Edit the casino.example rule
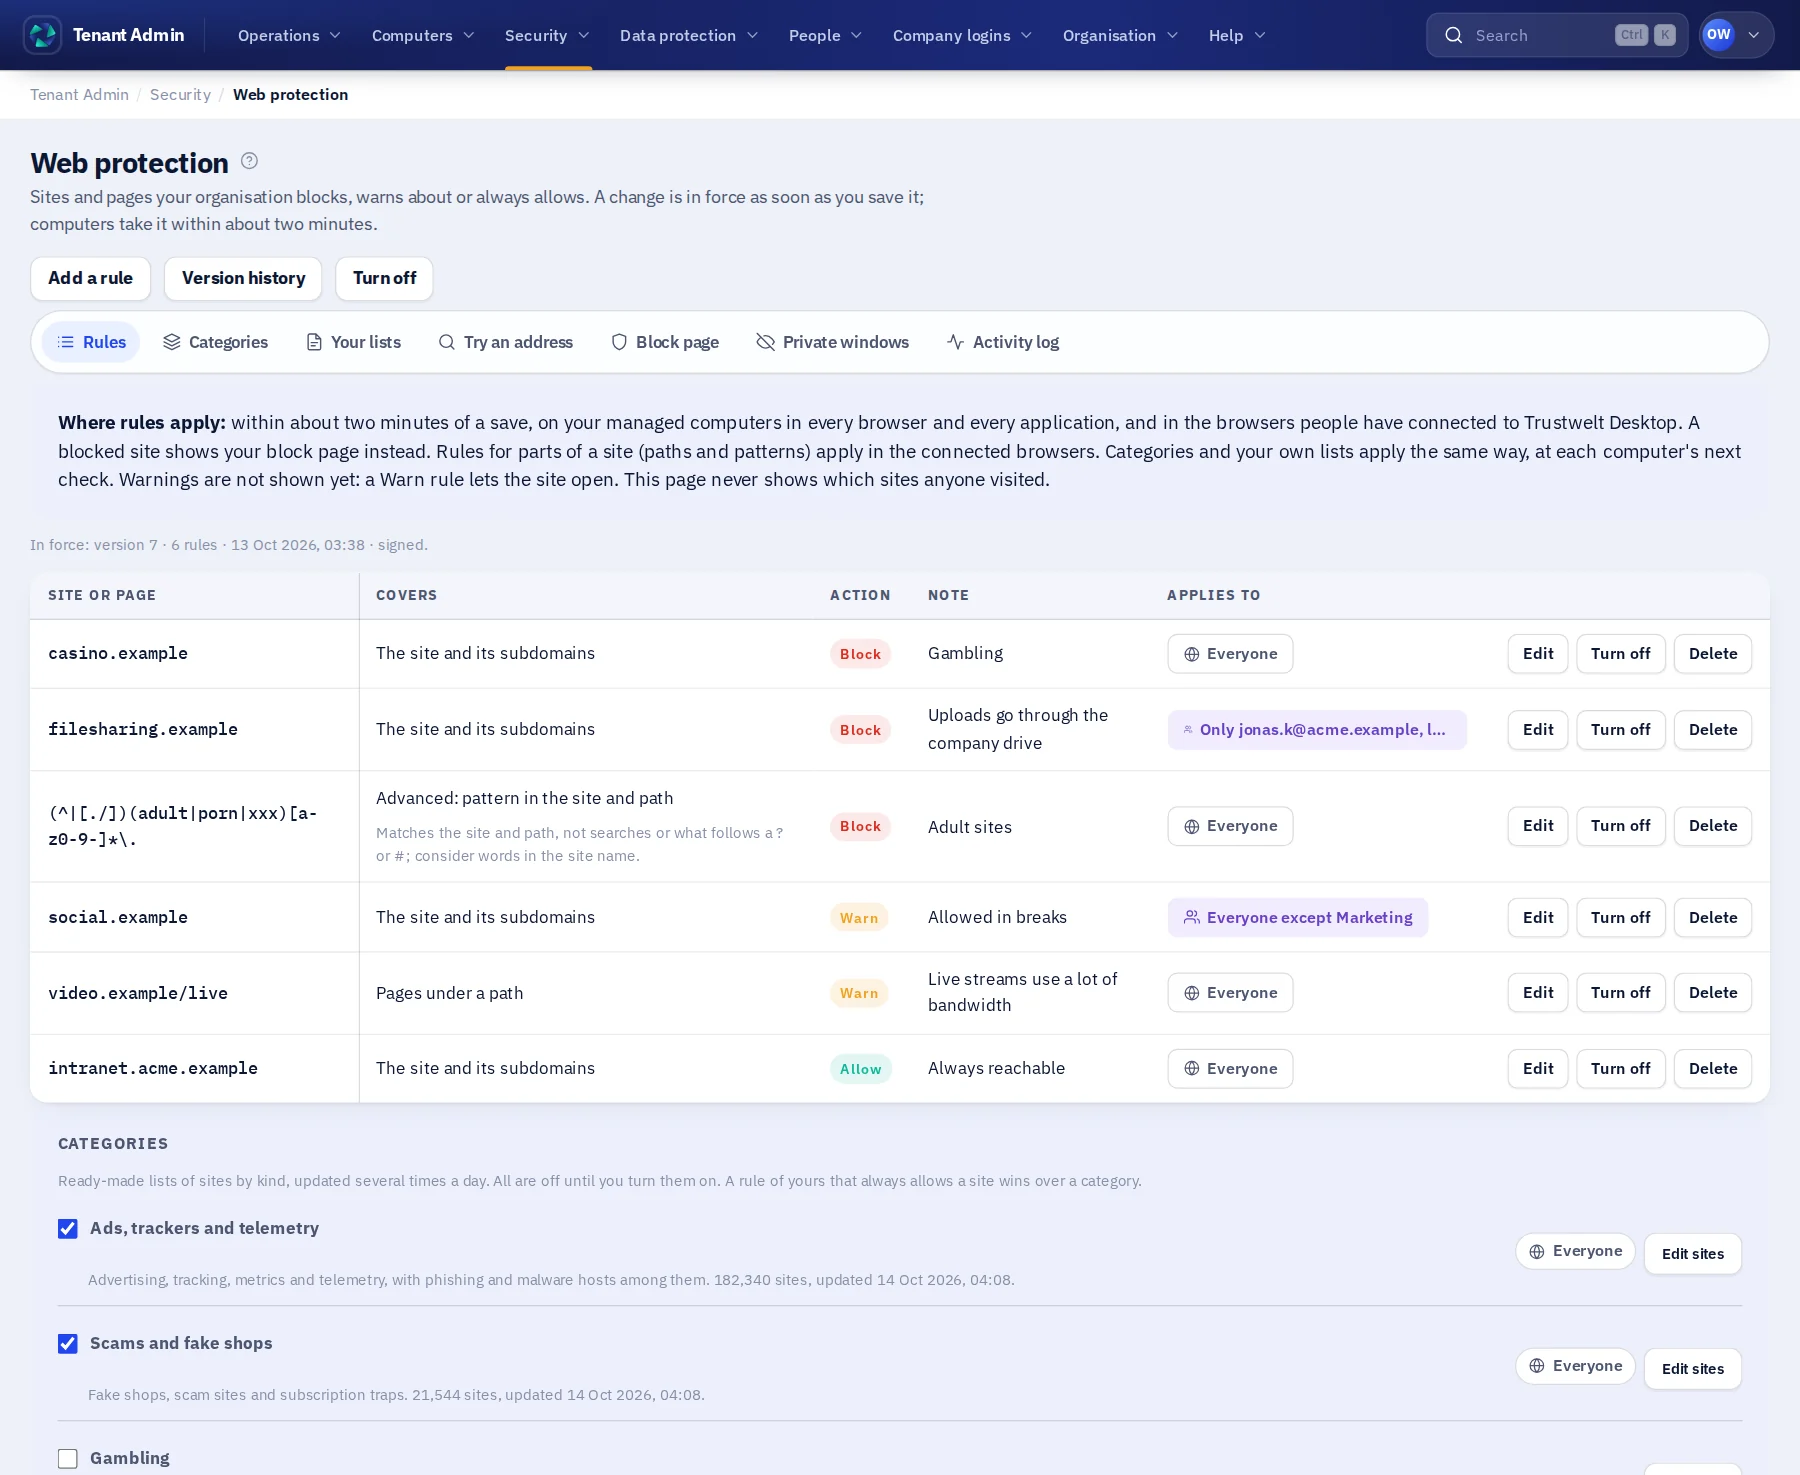The width and height of the screenshot is (1800, 1475). click(1538, 654)
